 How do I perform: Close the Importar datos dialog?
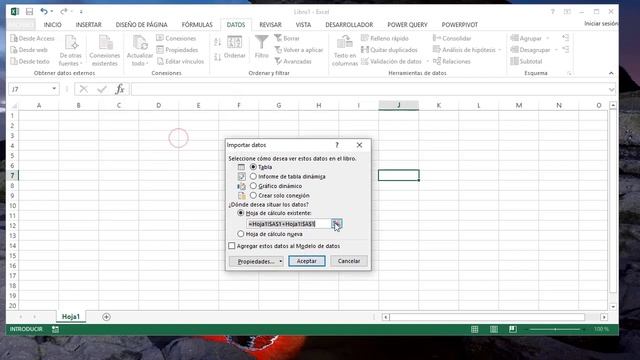pos(359,145)
